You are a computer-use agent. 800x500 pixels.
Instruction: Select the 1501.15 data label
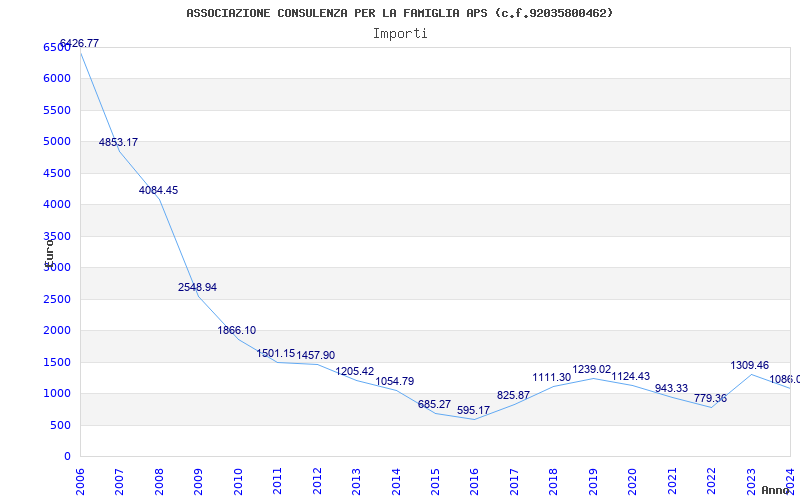pos(276,353)
